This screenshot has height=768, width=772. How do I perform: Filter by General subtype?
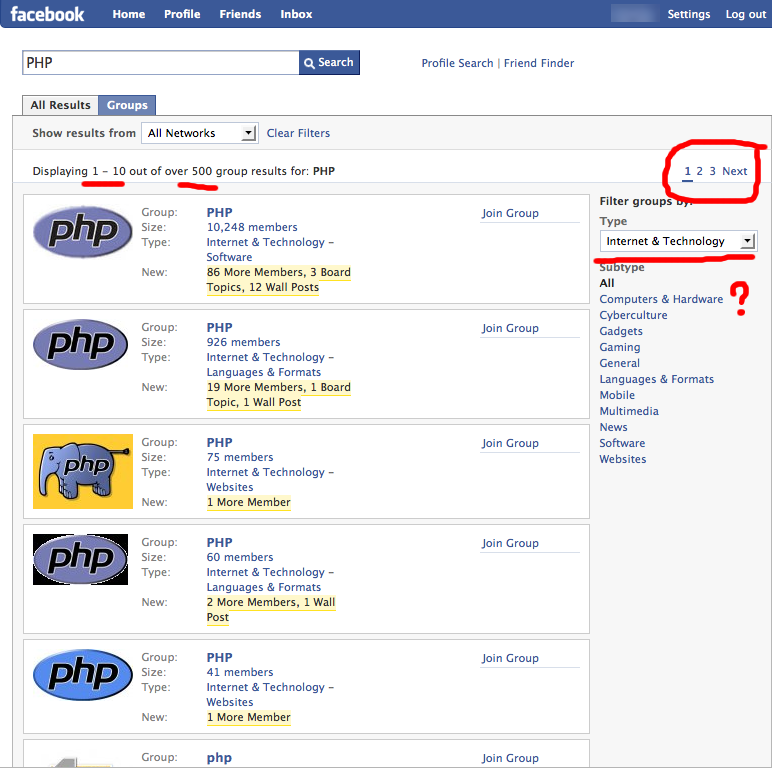point(619,363)
